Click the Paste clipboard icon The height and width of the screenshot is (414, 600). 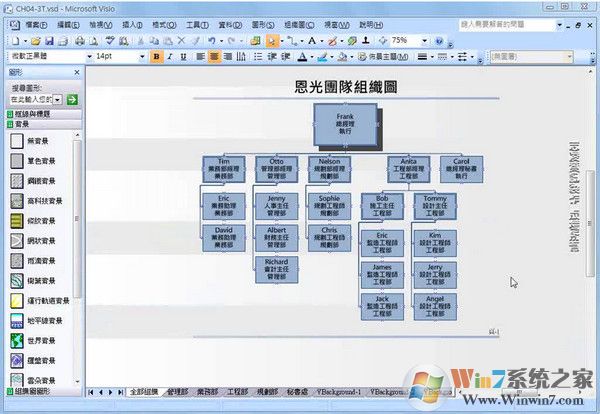point(168,41)
